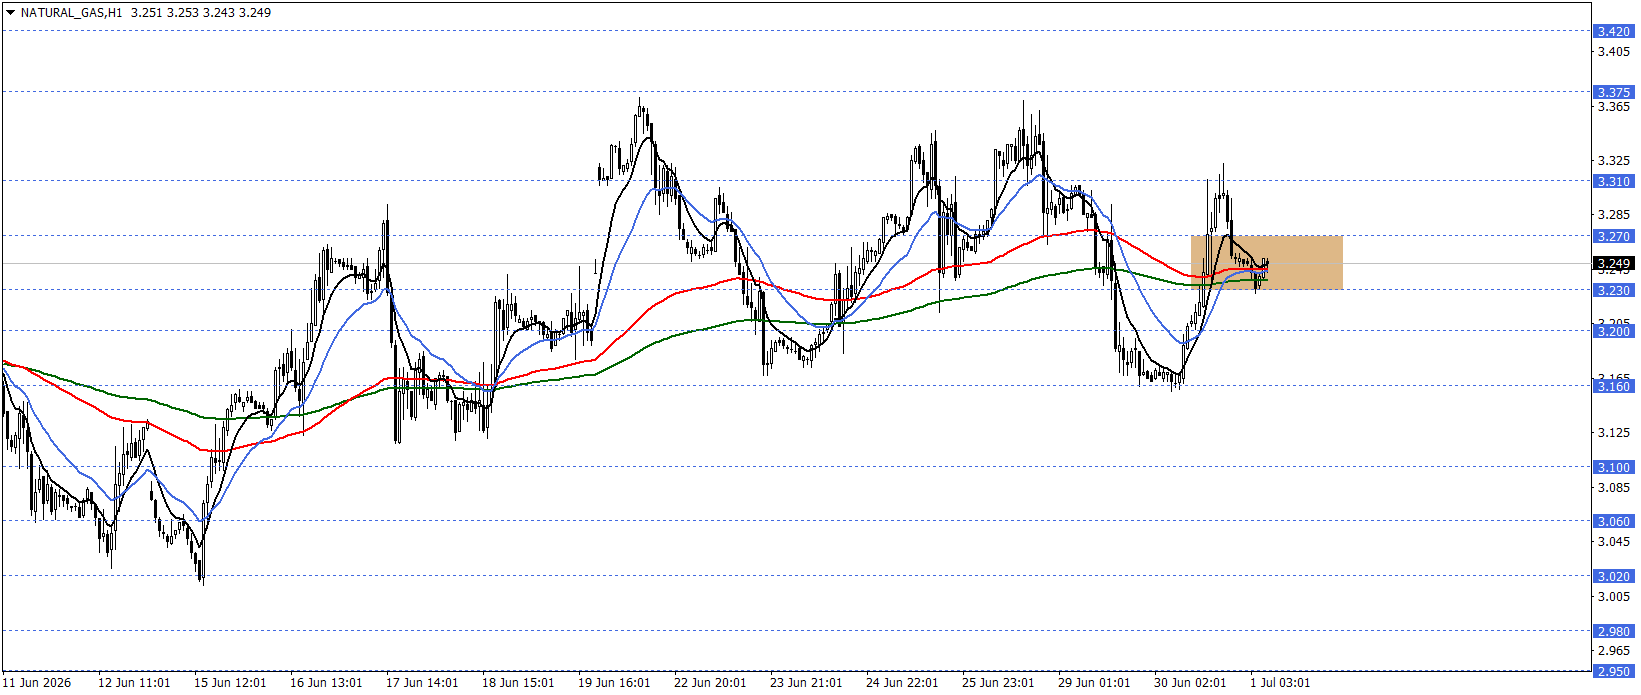Click the 25 Jun 23:01 time label
Screen dimensions: 1641x695
pyautogui.click(x=998, y=683)
